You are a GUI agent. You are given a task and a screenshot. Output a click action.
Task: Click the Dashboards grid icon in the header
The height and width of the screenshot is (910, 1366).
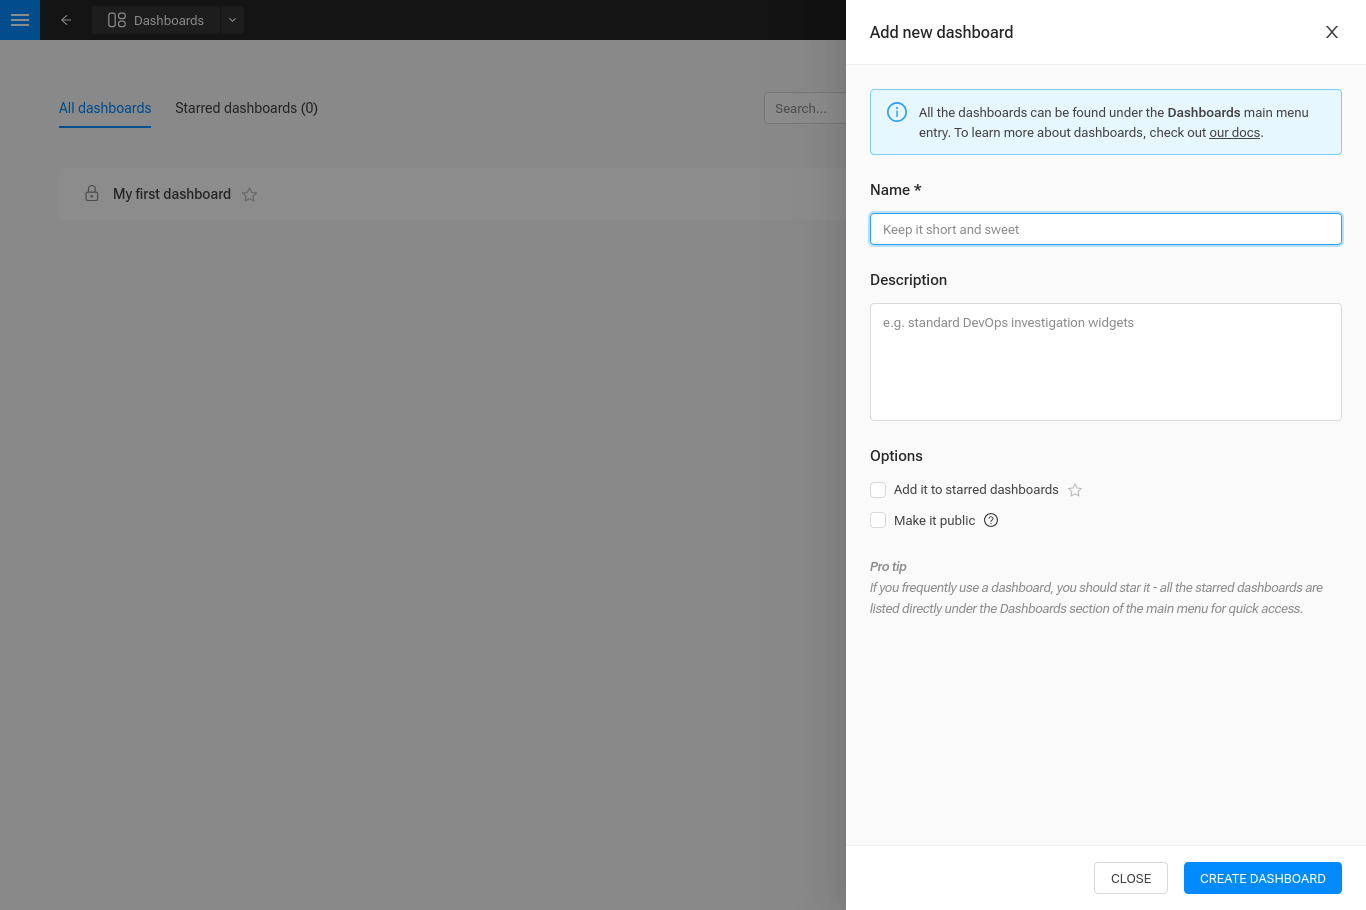pos(117,19)
